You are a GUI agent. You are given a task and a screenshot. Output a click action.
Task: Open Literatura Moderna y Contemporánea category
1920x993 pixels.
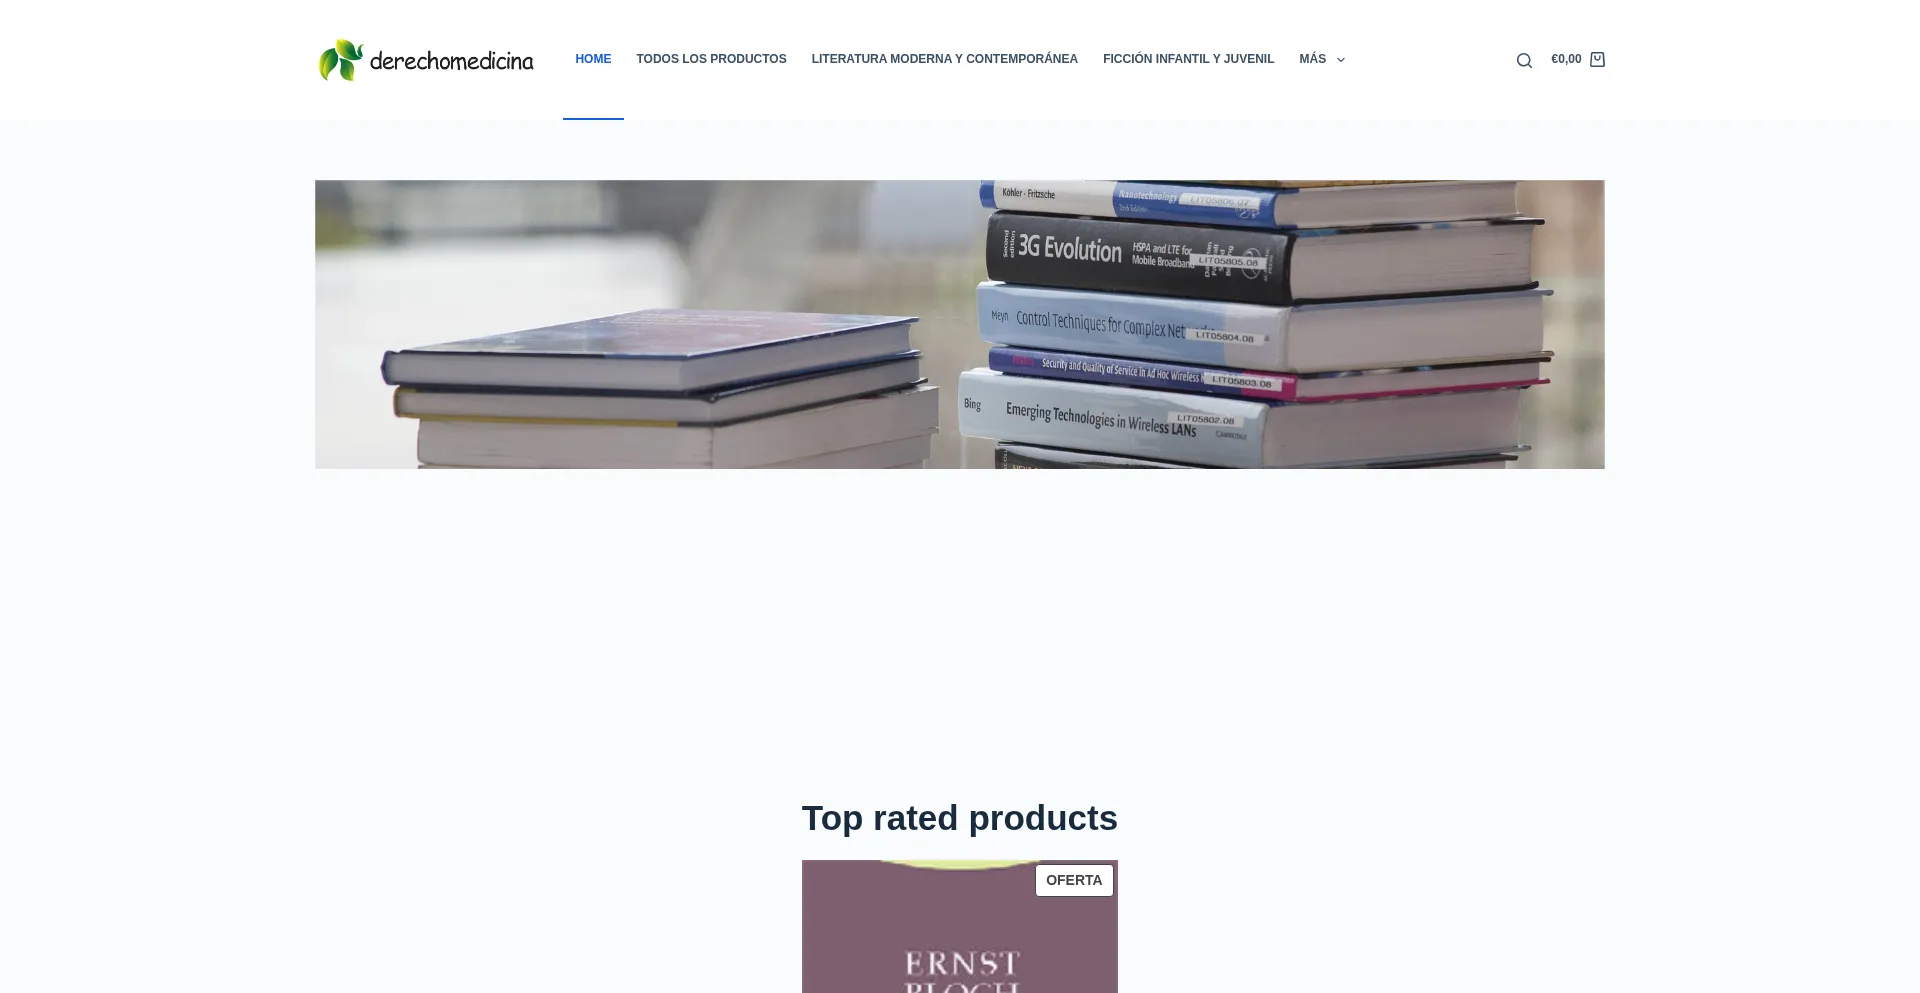(944, 59)
